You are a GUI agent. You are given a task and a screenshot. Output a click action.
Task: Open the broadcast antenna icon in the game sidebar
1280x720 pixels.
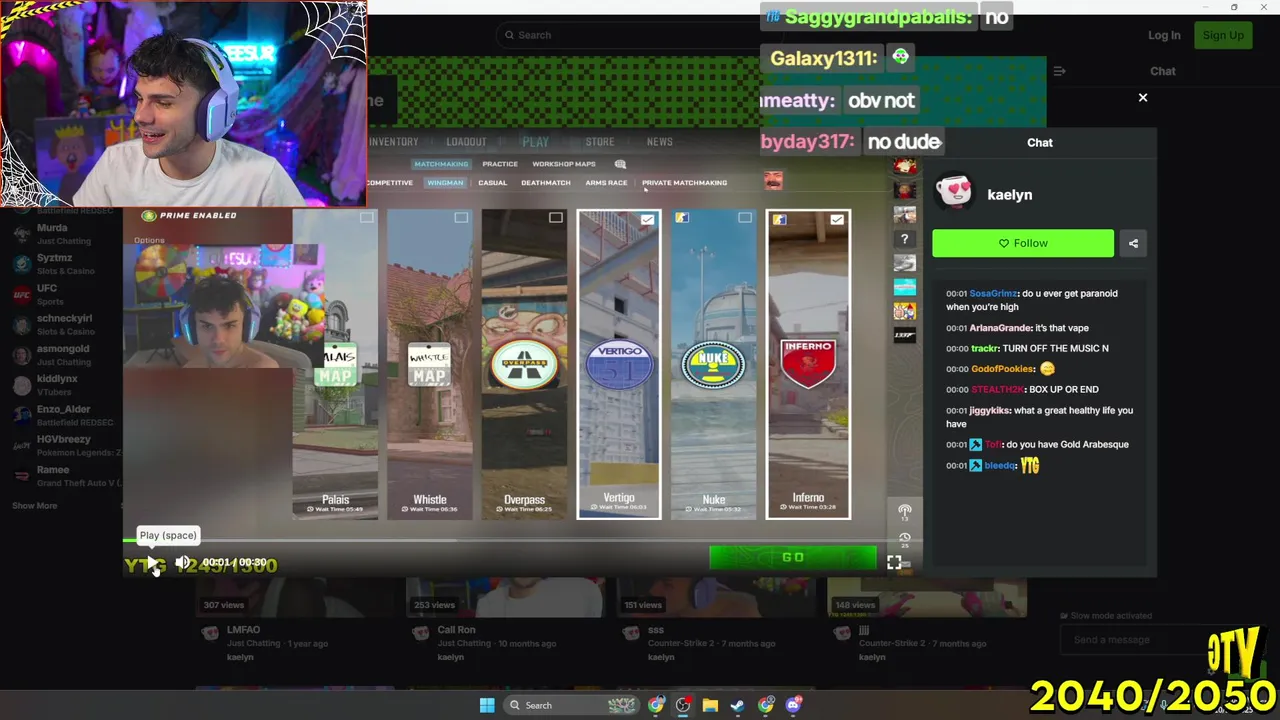tap(905, 512)
